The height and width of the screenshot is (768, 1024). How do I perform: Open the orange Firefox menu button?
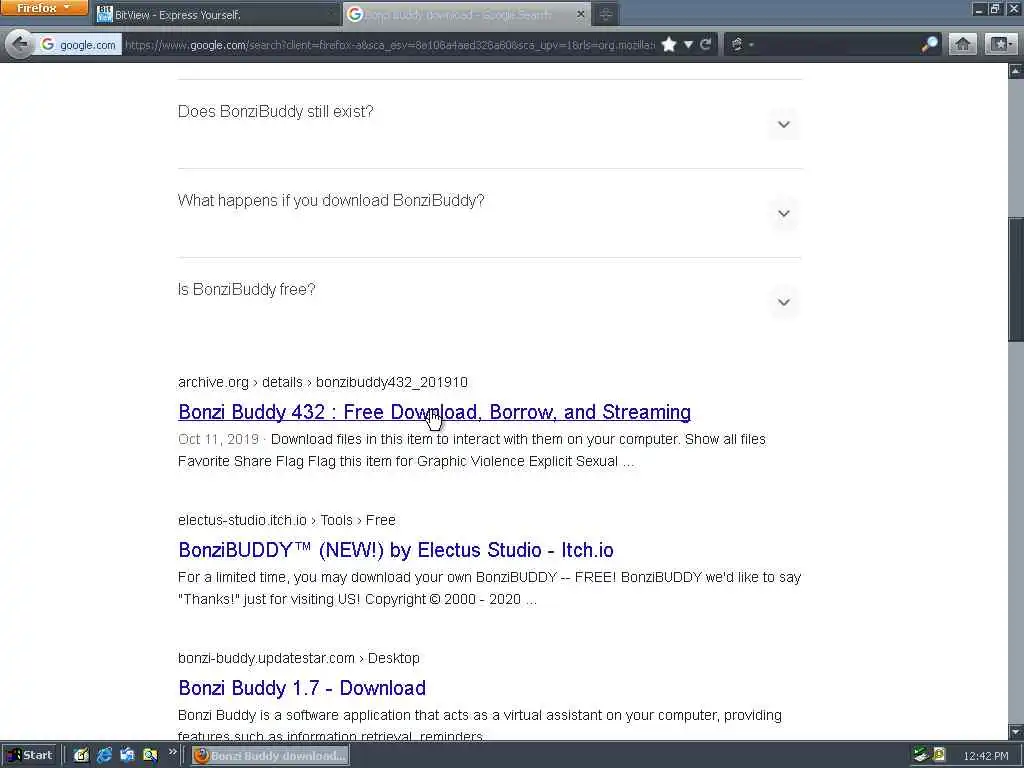point(44,8)
